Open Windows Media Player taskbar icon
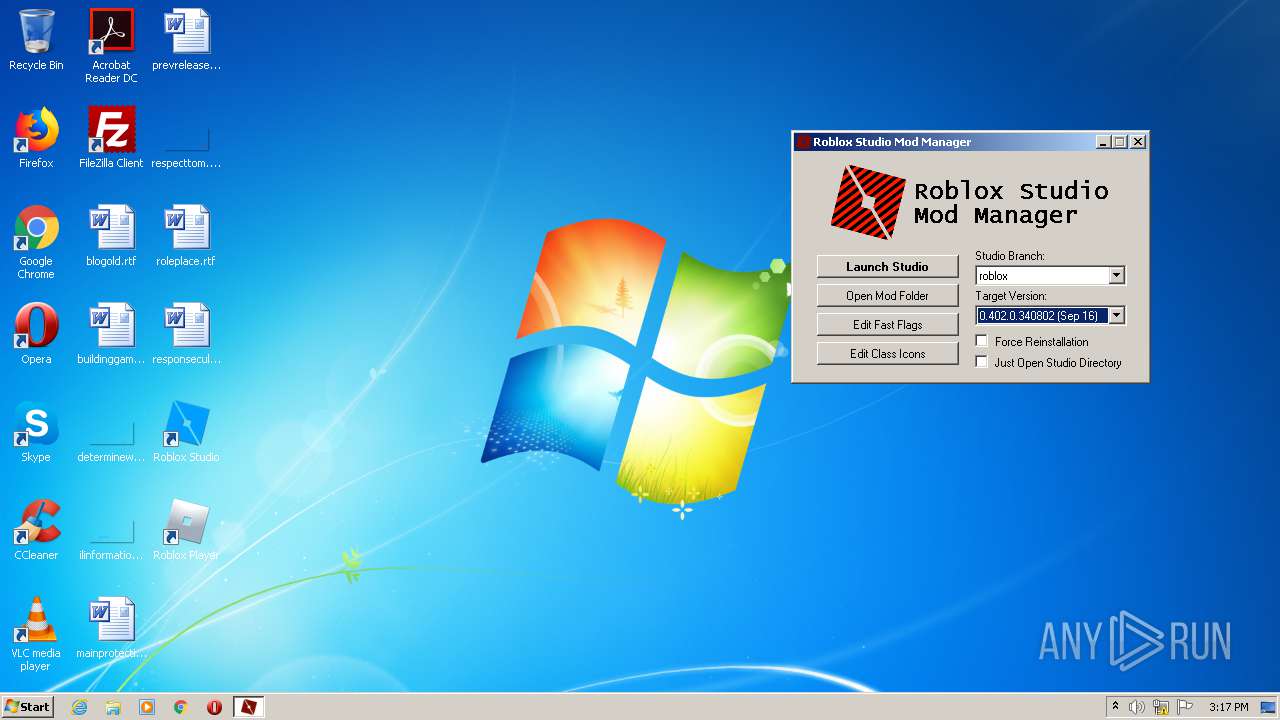The image size is (1280, 720). tap(147, 707)
